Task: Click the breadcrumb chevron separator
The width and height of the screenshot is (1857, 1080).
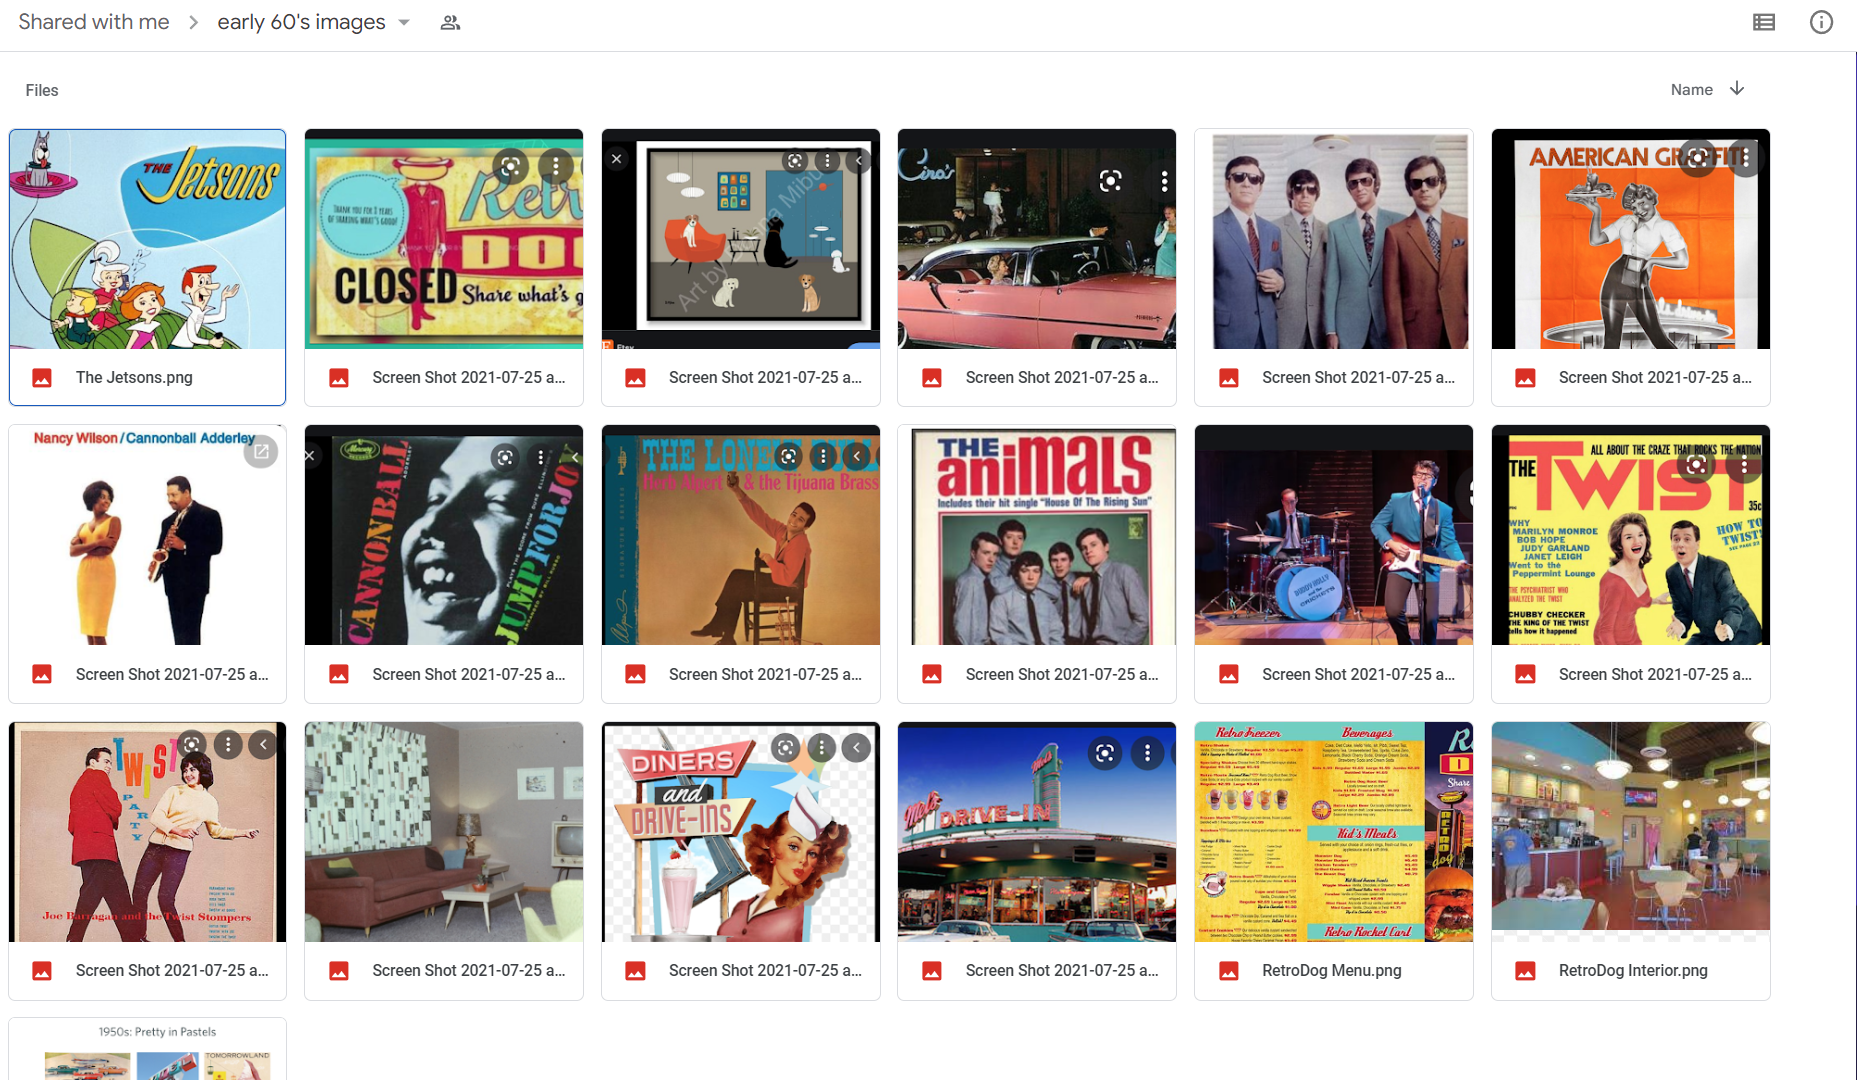Action: 193,22
